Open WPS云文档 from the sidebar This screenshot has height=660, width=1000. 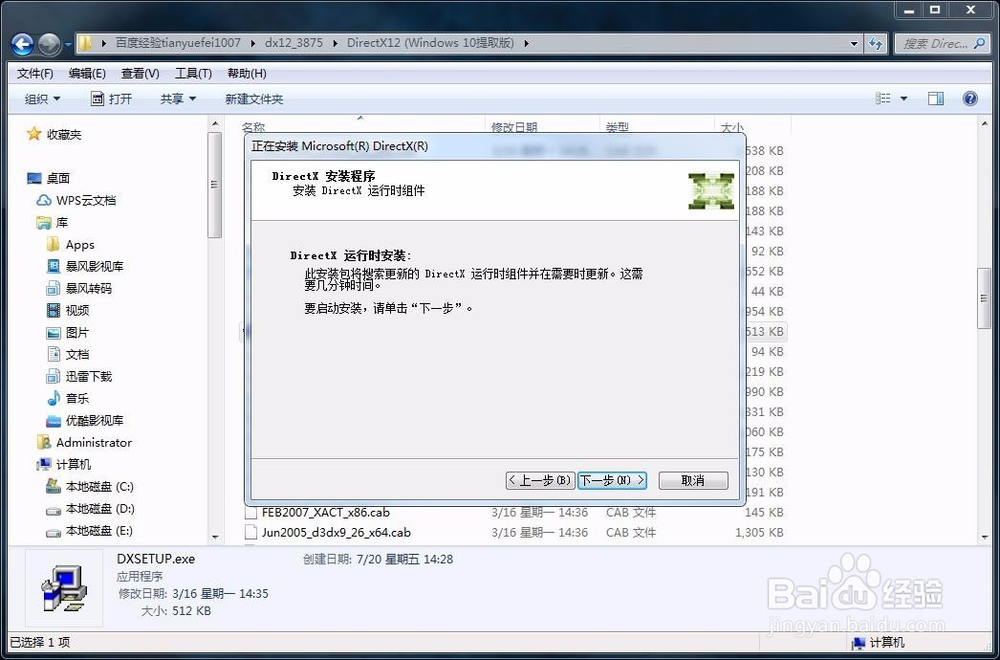85,200
